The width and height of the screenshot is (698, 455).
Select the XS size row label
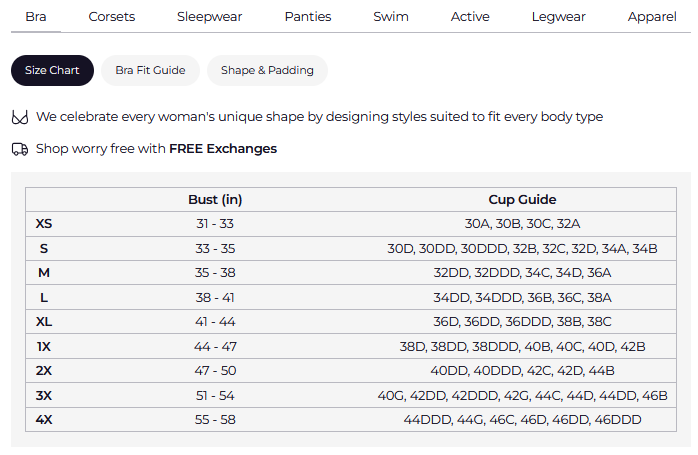pos(44,224)
